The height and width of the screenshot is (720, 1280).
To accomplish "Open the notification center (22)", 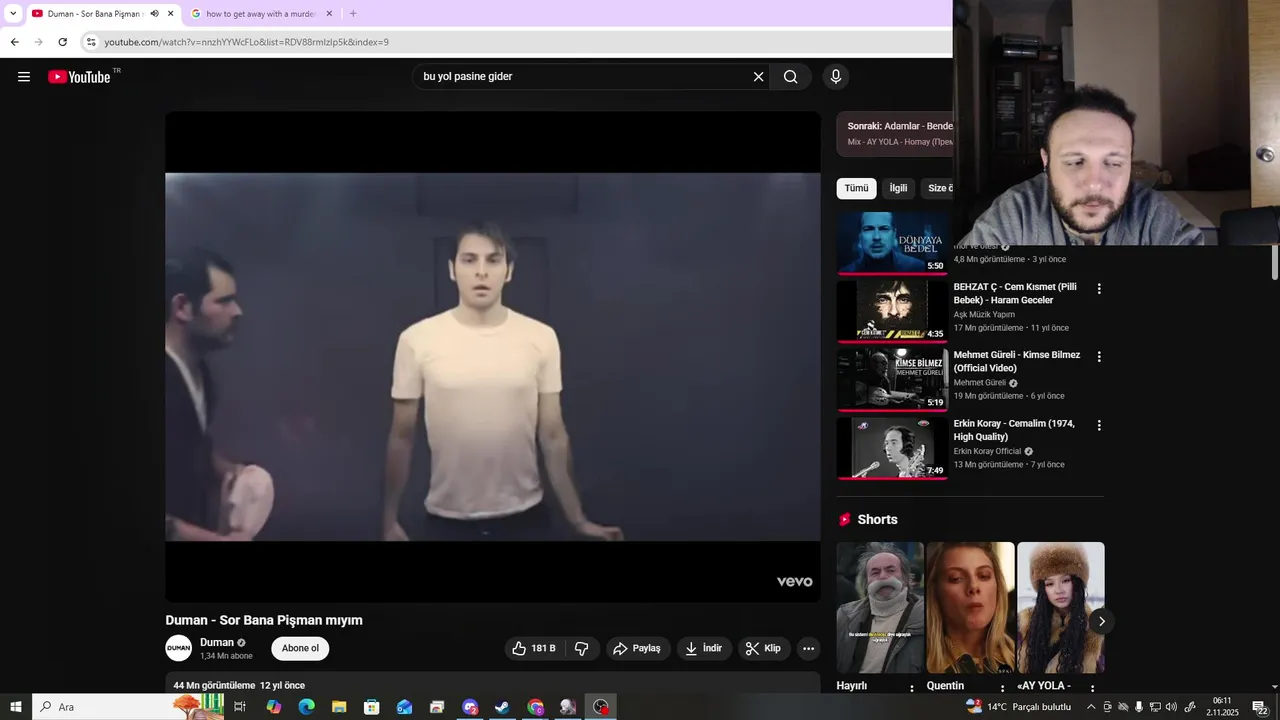I will (x=1260, y=707).
